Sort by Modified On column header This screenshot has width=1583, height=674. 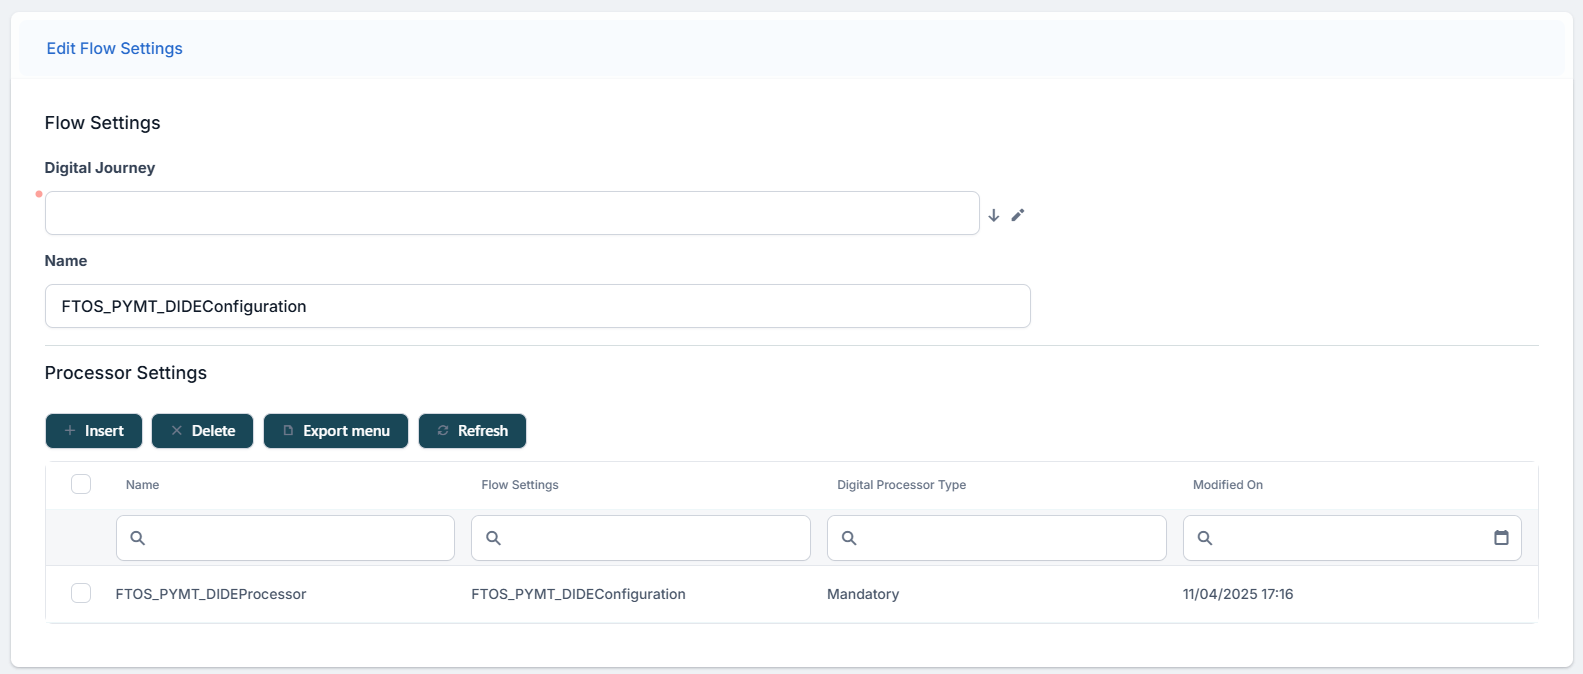1227,485
